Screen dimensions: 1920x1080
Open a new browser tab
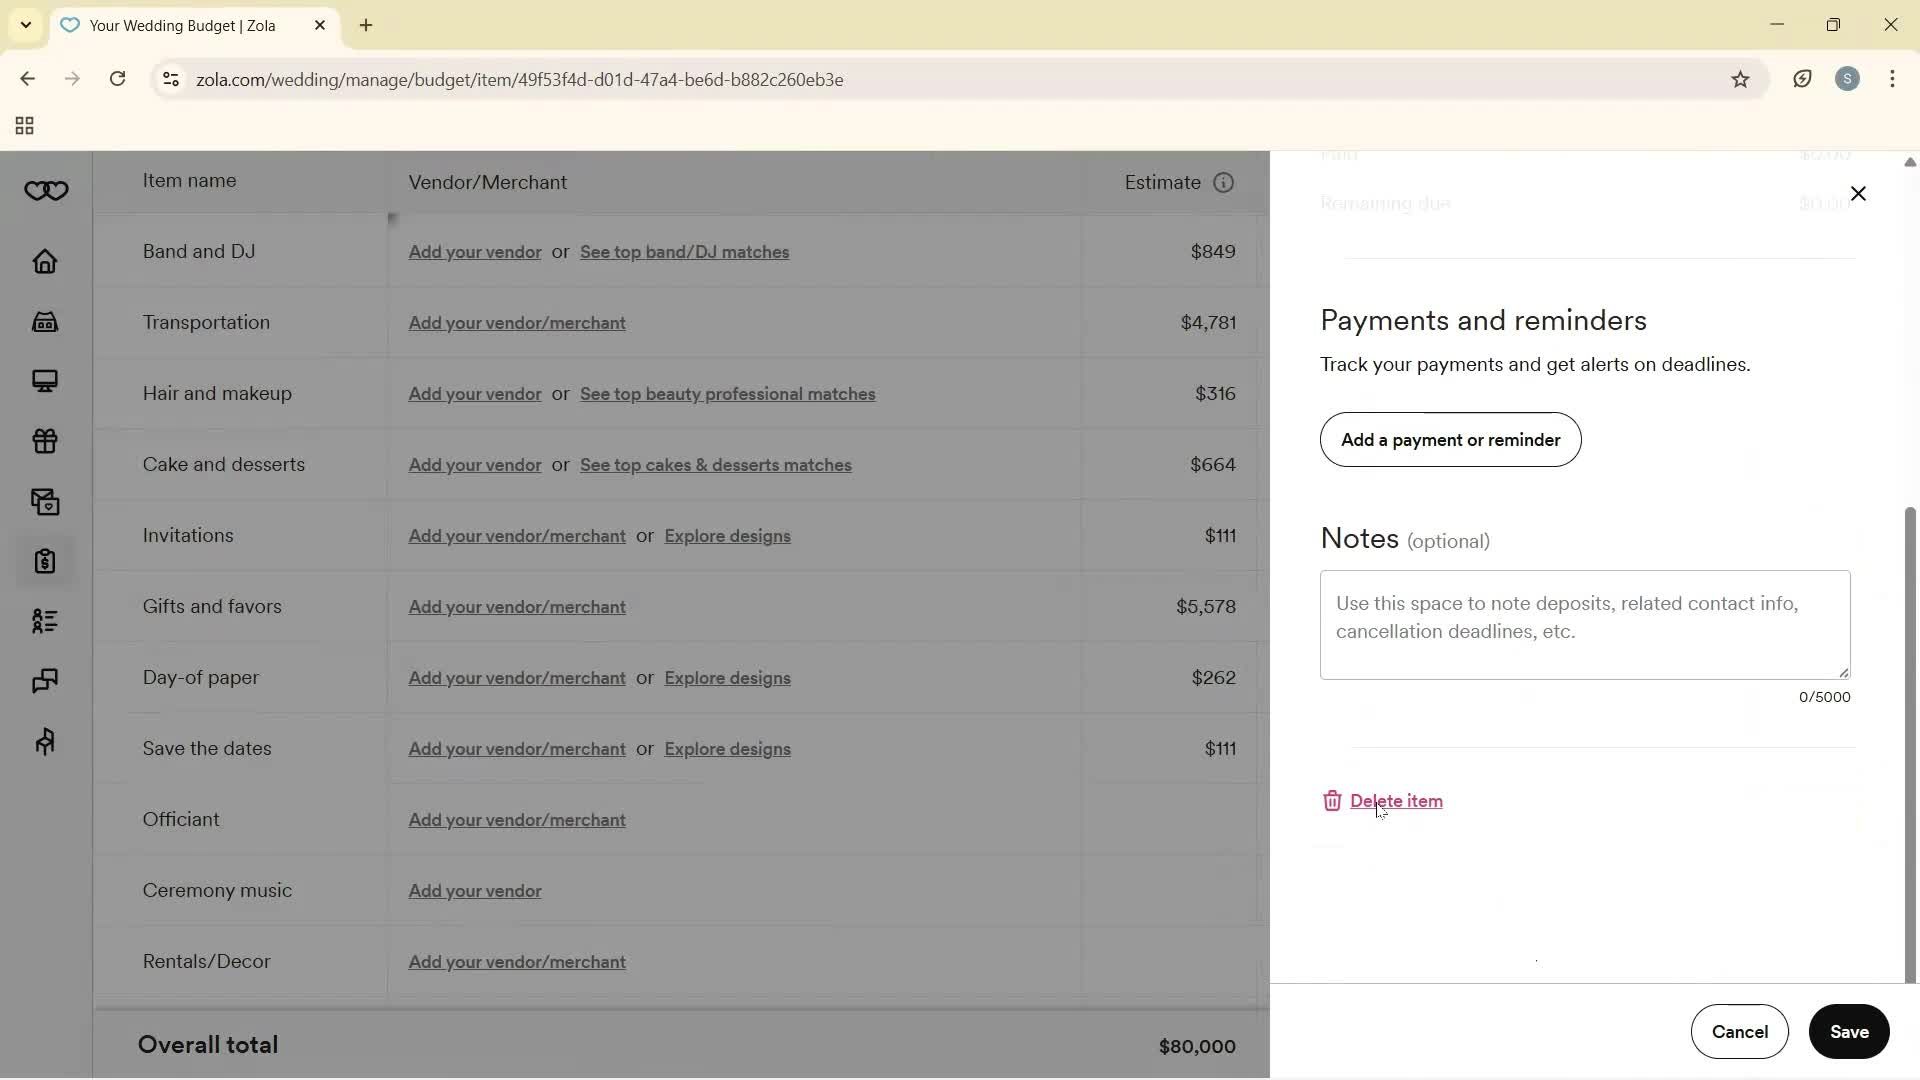[x=366, y=25]
